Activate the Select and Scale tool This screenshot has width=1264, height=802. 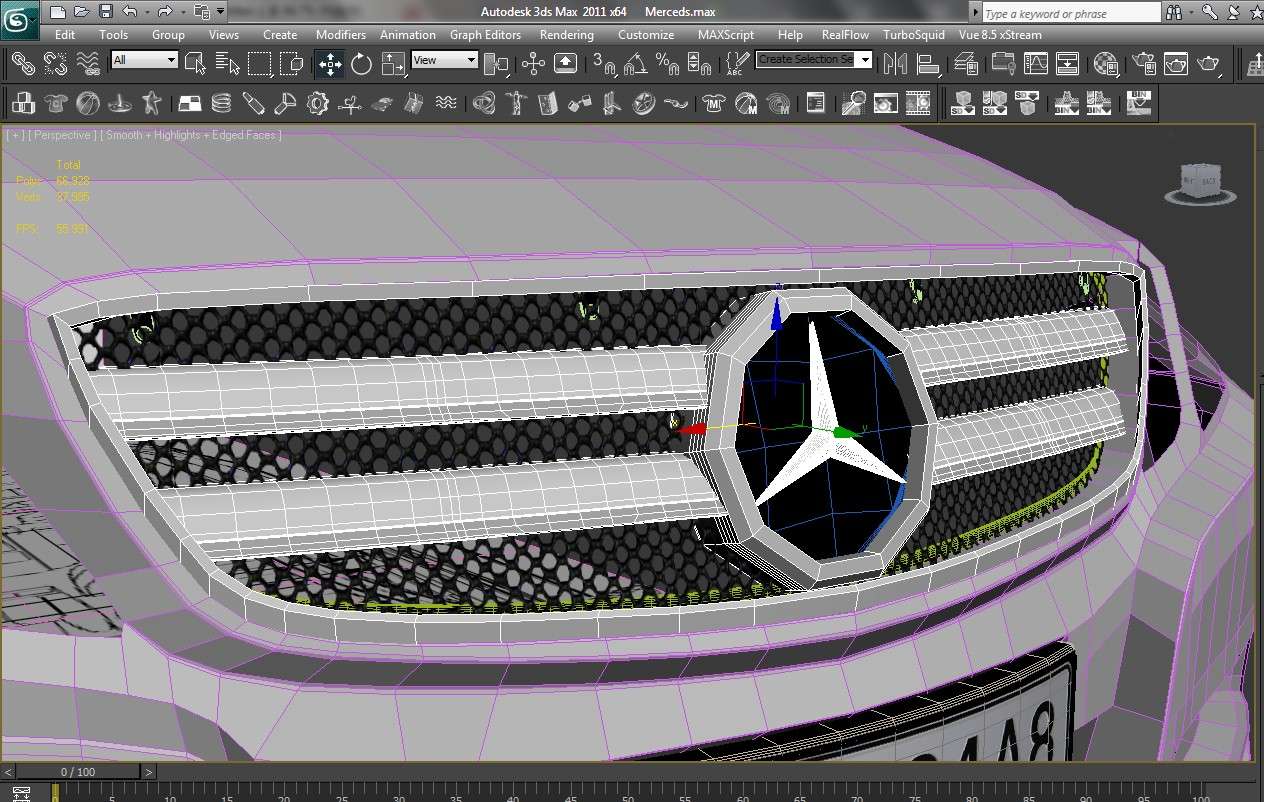[x=394, y=64]
